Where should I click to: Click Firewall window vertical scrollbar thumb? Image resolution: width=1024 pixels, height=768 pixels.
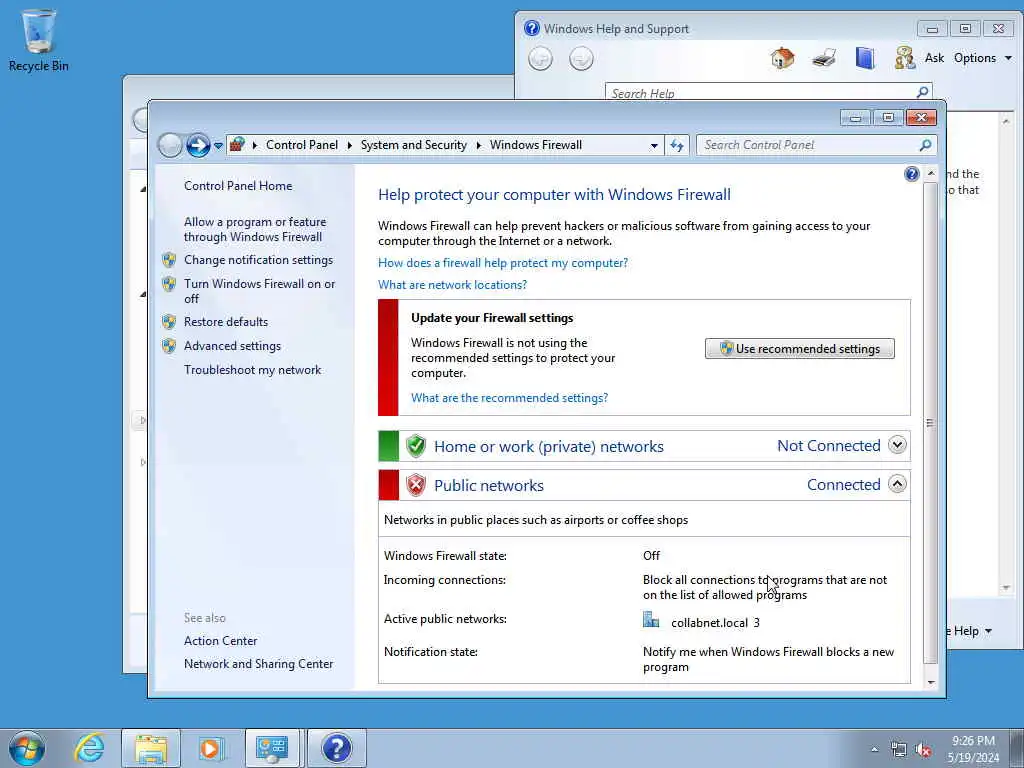coord(931,423)
